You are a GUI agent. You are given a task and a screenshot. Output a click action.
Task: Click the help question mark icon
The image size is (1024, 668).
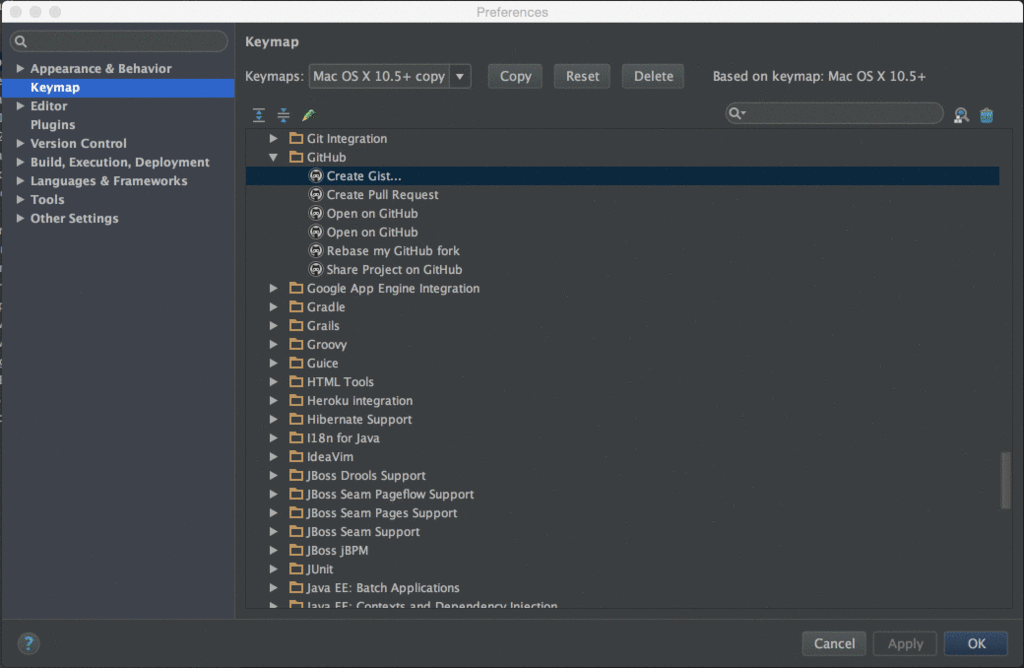[28, 643]
